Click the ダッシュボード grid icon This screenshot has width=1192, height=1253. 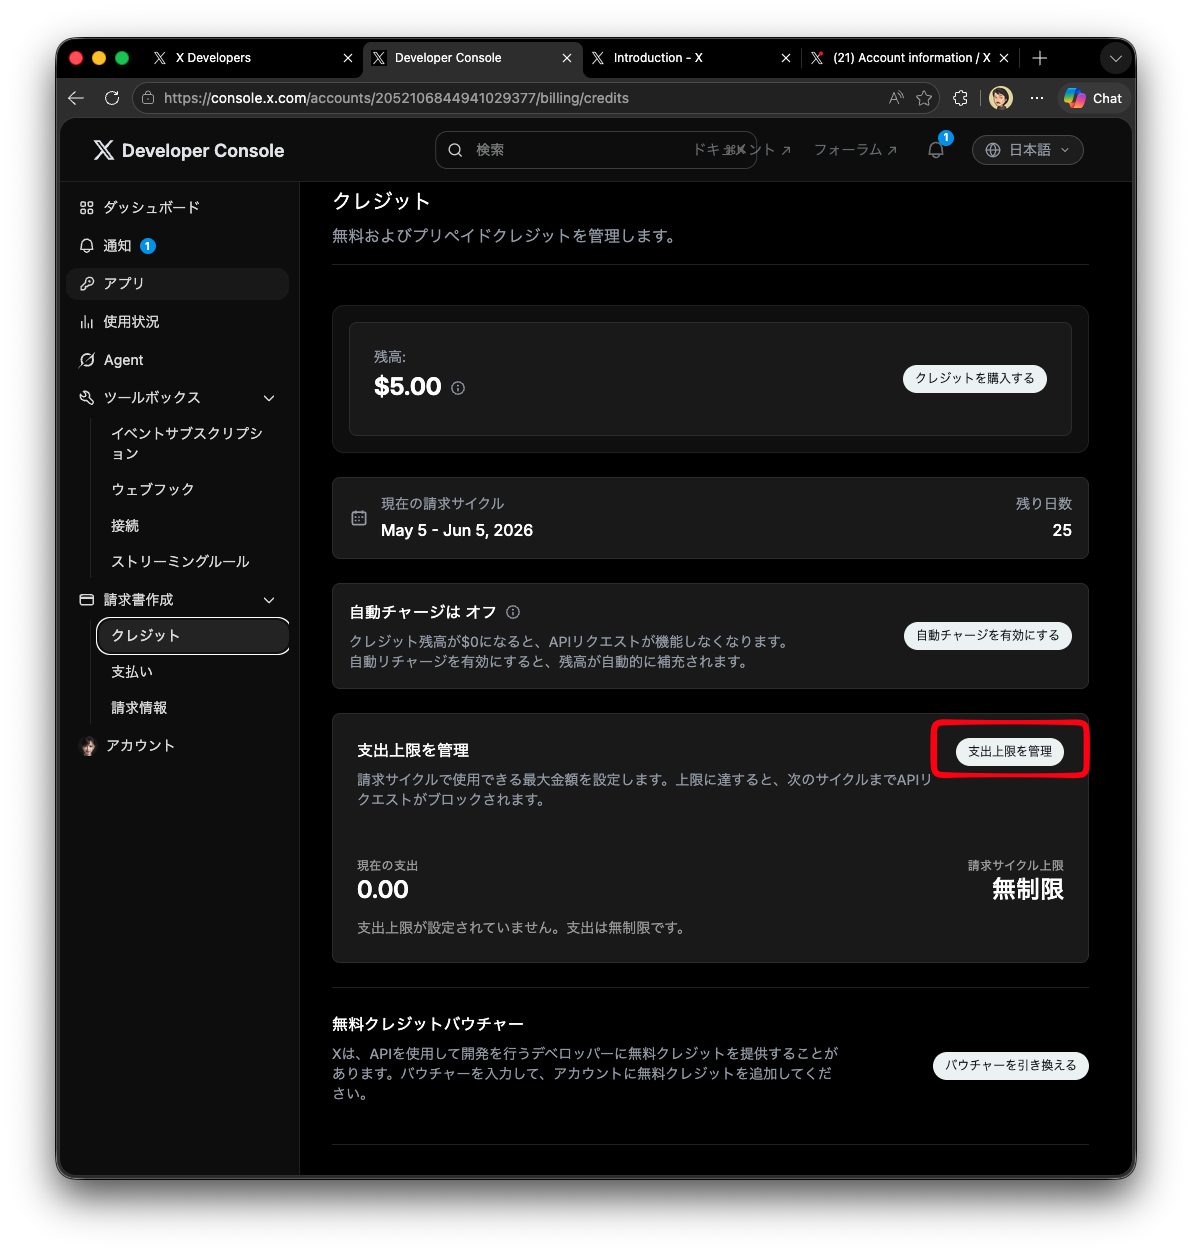[87, 208]
